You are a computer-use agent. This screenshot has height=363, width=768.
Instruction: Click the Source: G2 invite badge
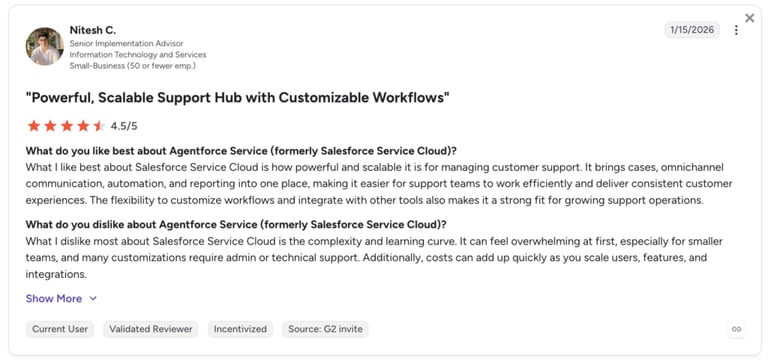point(325,329)
